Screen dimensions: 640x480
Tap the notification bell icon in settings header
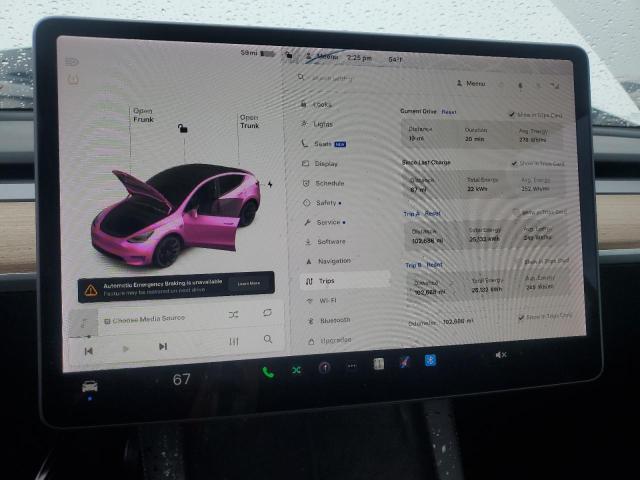(520, 85)
